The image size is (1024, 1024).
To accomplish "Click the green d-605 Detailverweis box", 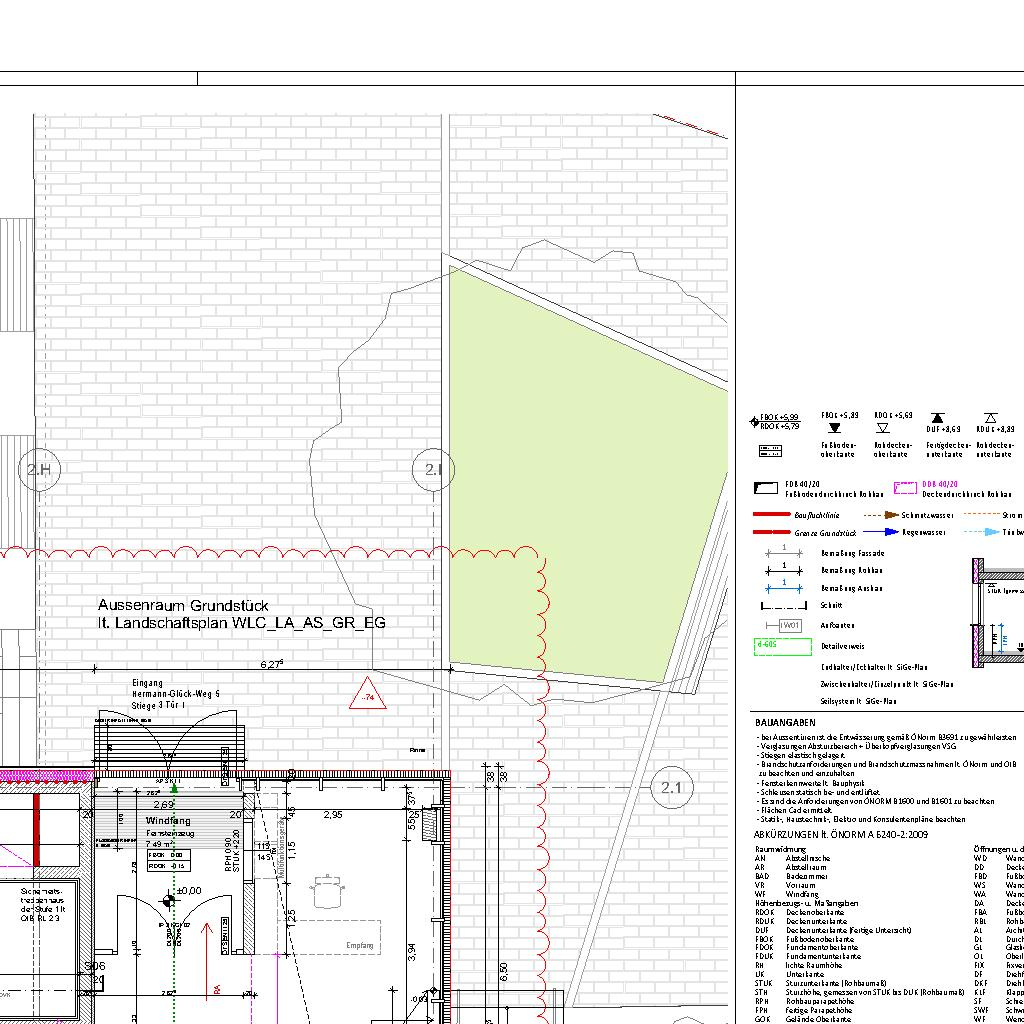I will 782,646.
